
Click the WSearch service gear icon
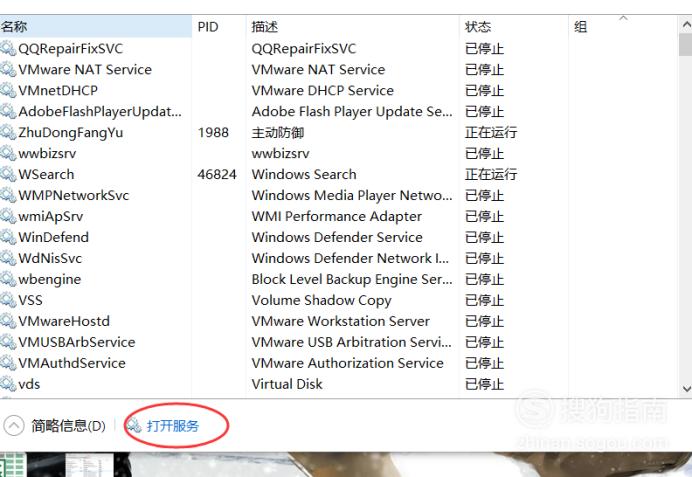[x=8, y=174]
